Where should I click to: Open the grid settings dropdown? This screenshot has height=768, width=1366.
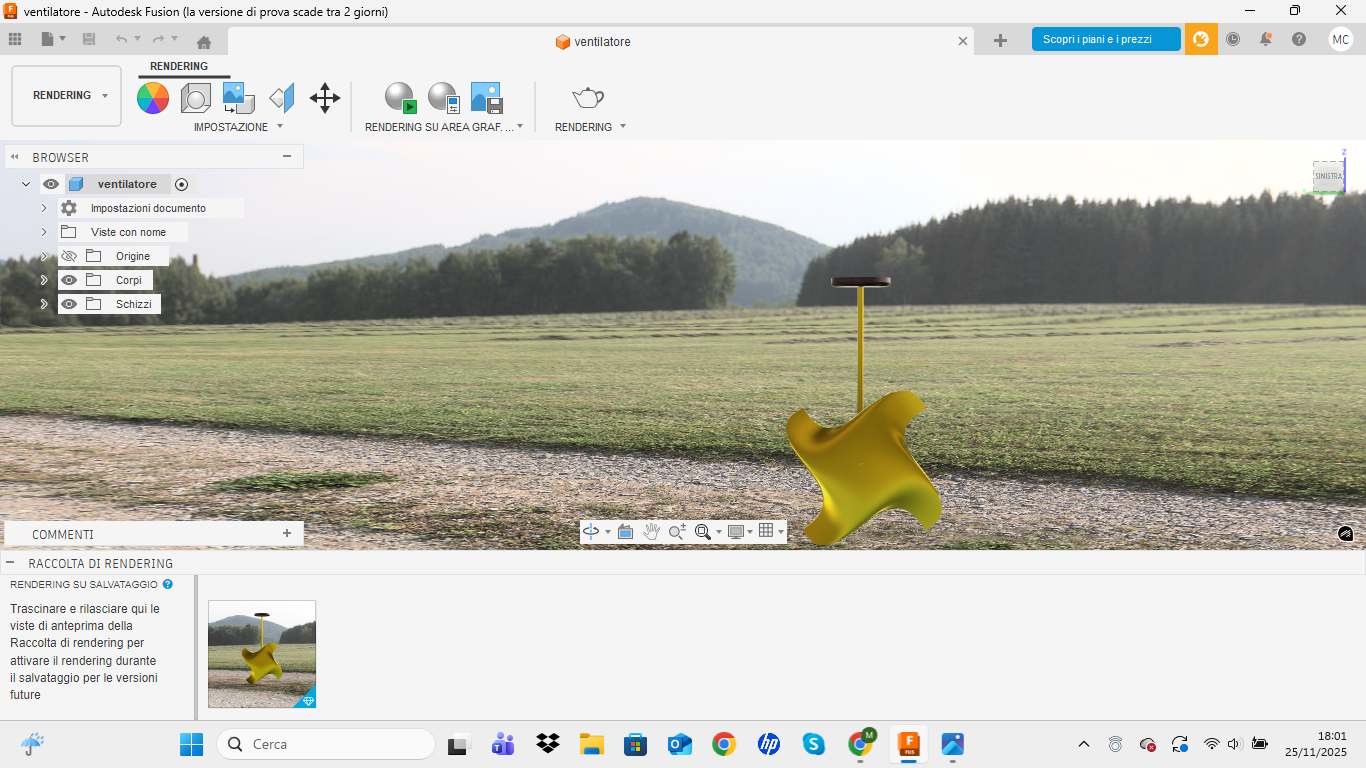[781, 531]
